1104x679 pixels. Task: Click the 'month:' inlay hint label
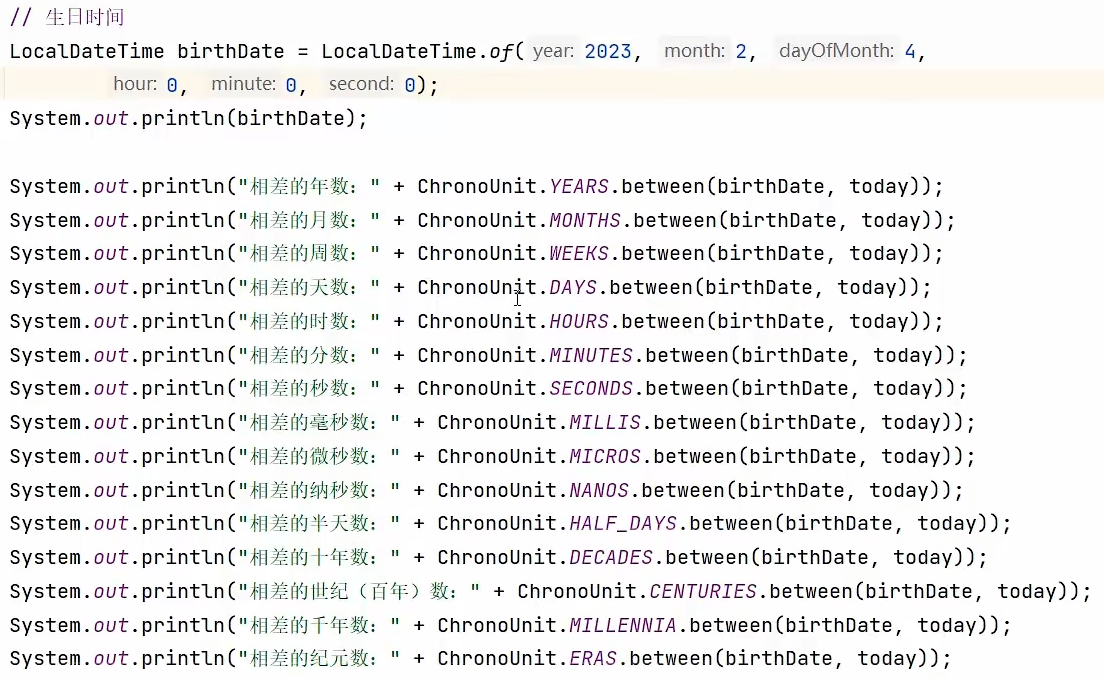pos(693,51)
